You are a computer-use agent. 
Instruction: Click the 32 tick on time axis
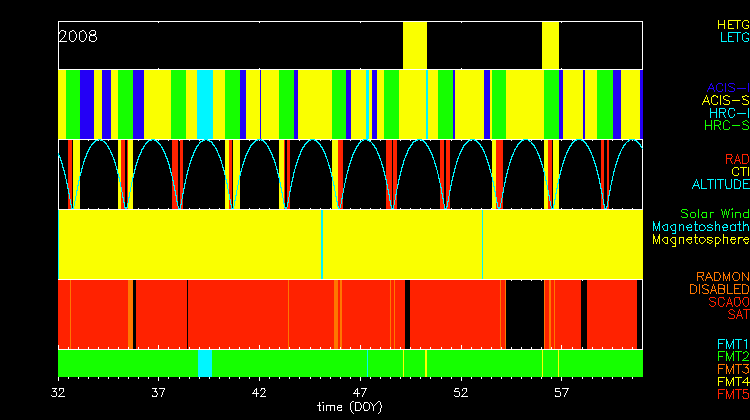[x=59, y=393]
